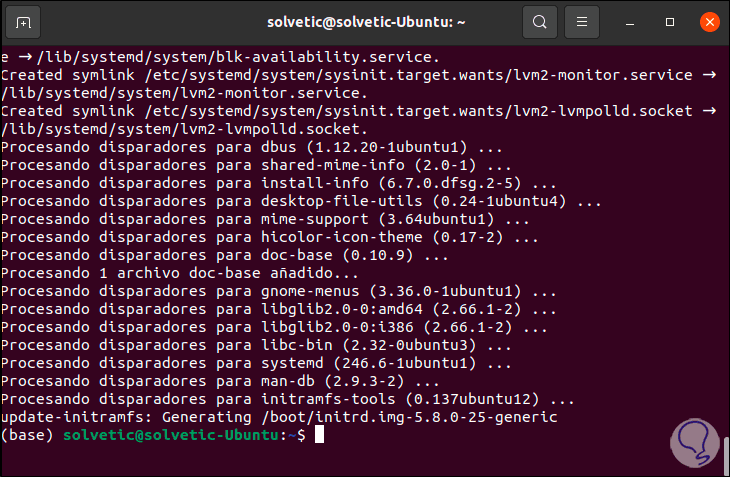Click the libglib2.0-0:i386 line

tap(274, 327)
